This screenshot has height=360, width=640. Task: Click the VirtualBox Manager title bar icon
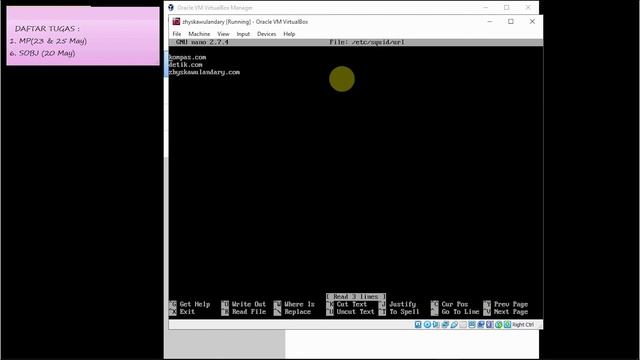point(171,7)
